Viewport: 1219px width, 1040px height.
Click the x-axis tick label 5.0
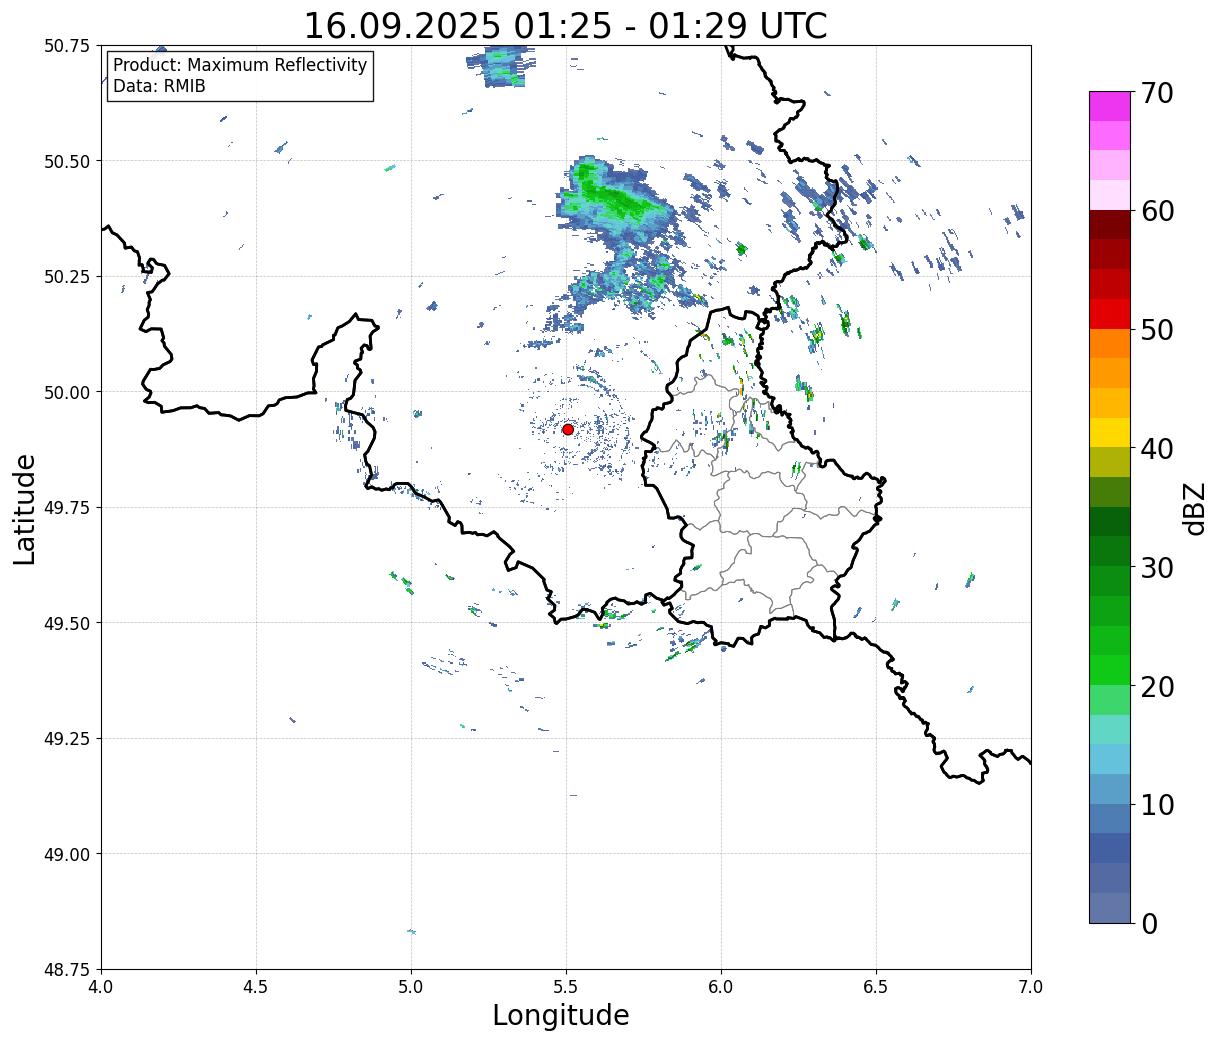point(411,986)
